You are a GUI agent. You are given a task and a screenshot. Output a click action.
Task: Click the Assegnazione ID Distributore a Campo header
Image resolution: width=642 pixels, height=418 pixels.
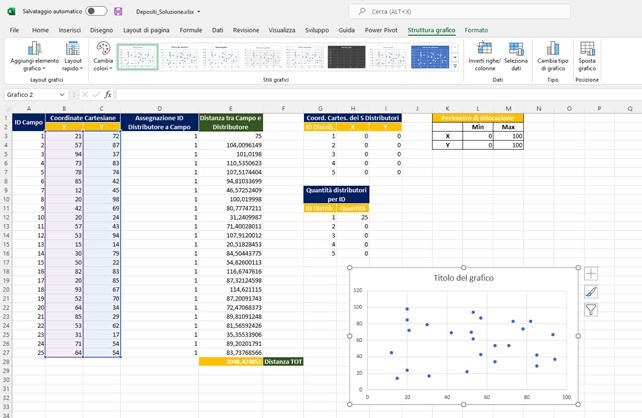click(x=159, y=122)
